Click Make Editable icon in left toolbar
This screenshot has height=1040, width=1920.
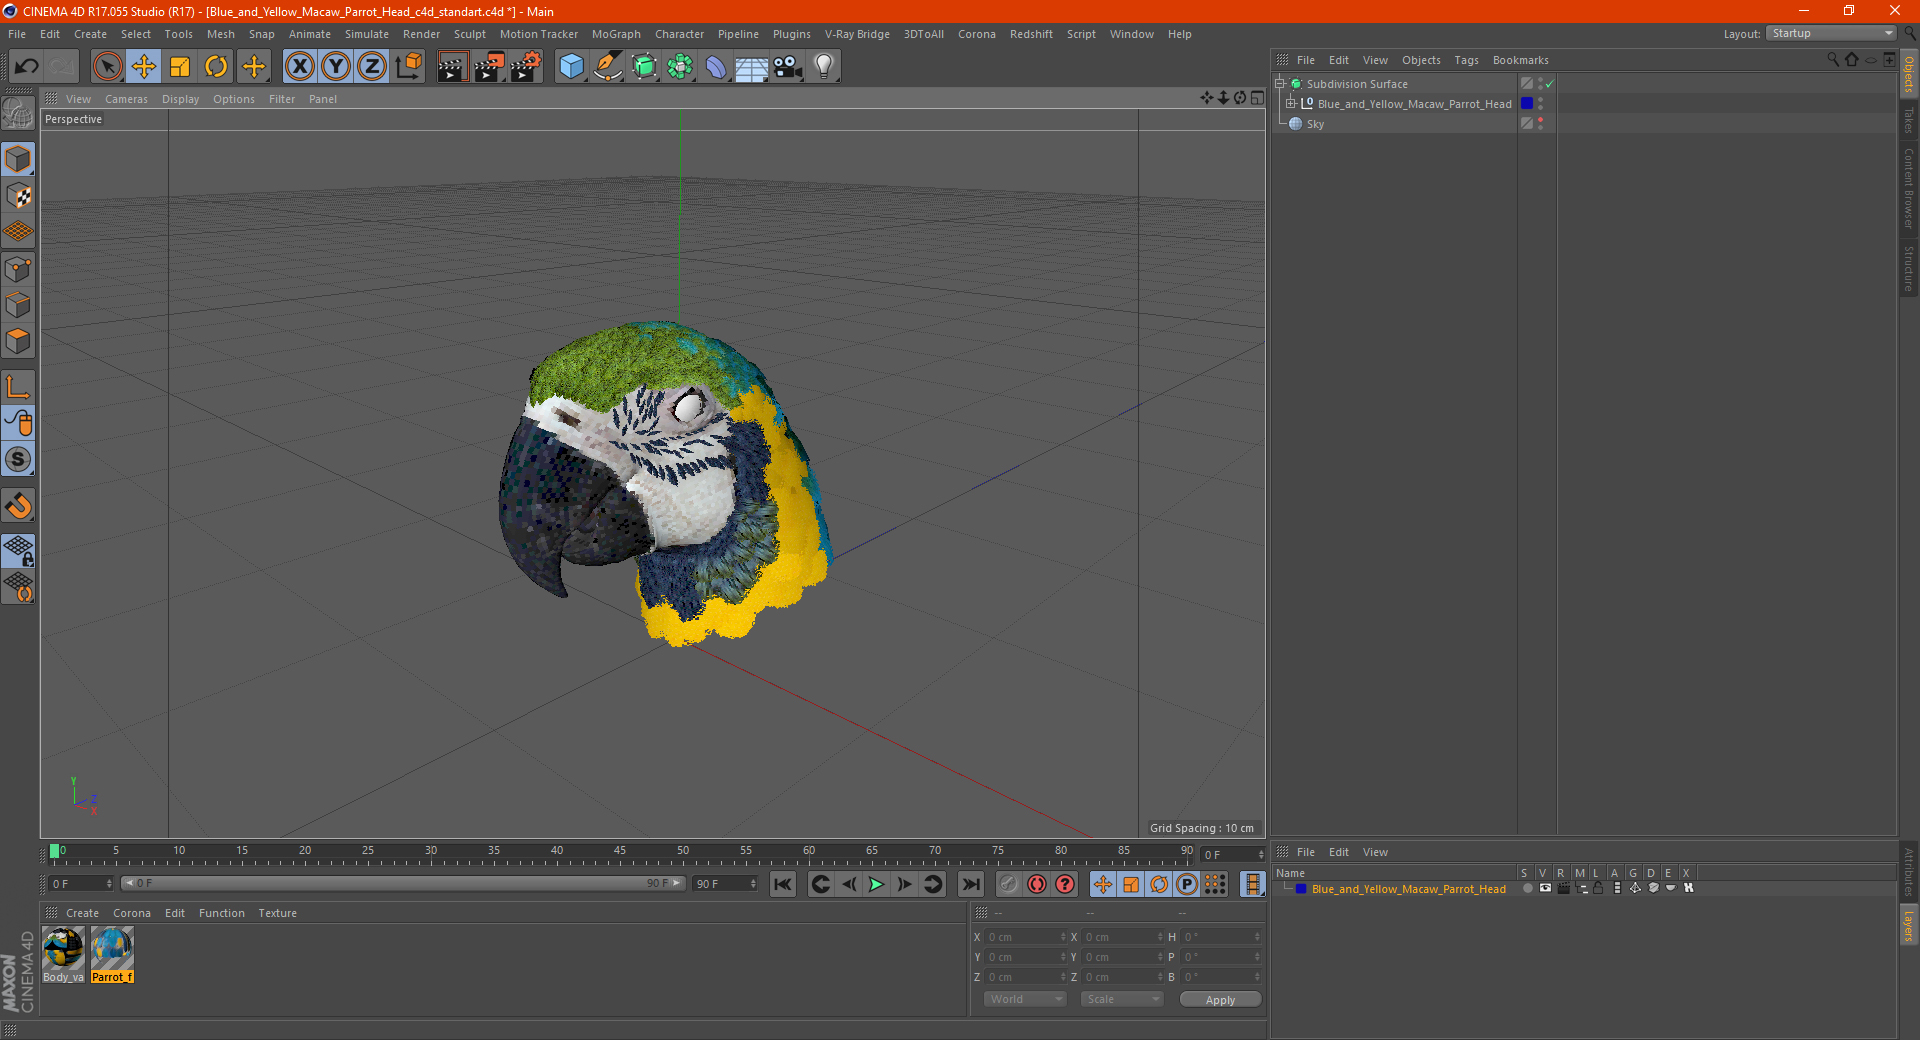18,114
